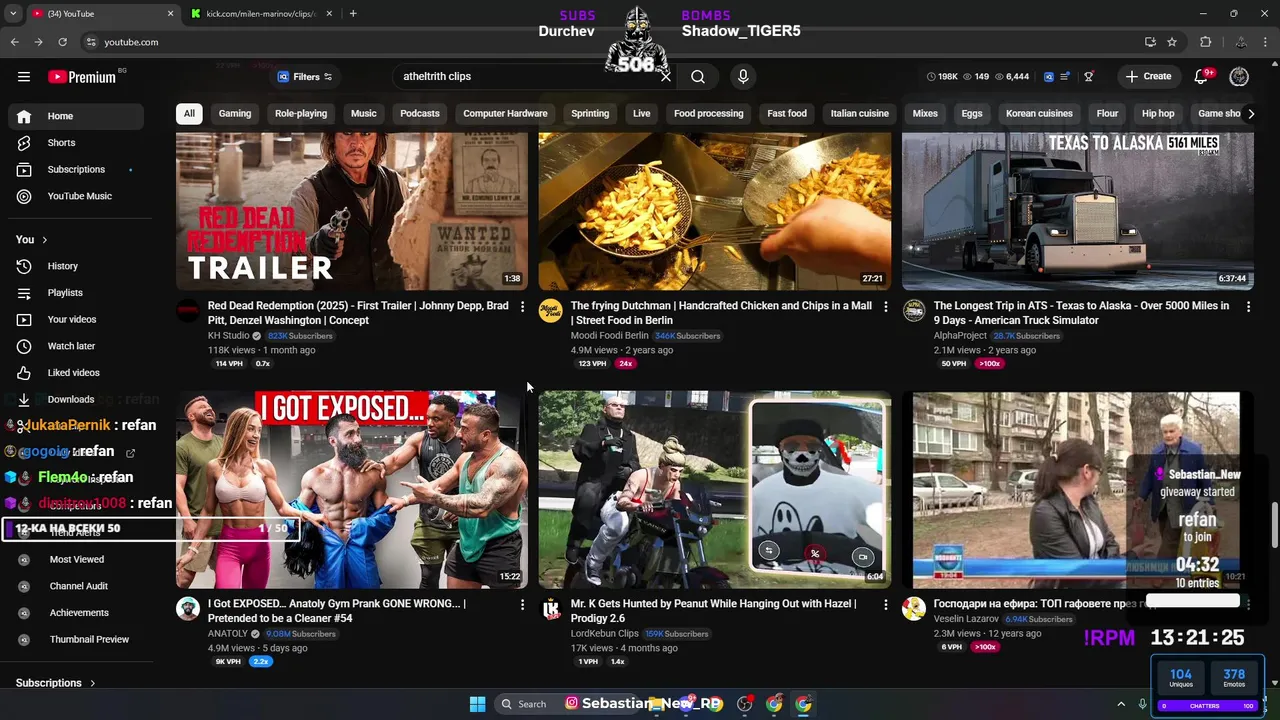
Task: Open Most Viewed in sidebar
Action: tap(76, 559)
